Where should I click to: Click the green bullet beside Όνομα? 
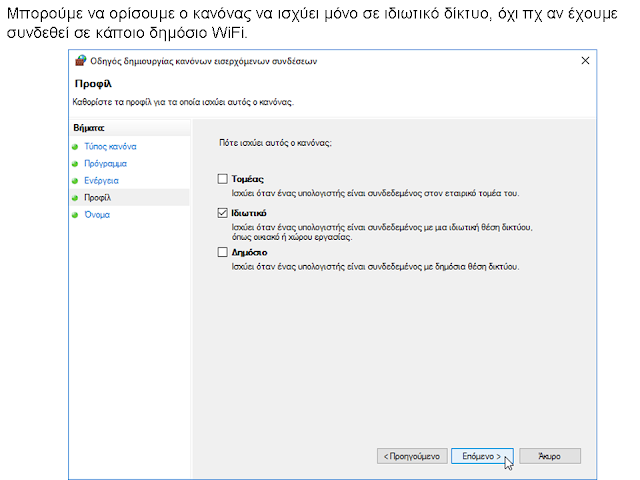75,215
